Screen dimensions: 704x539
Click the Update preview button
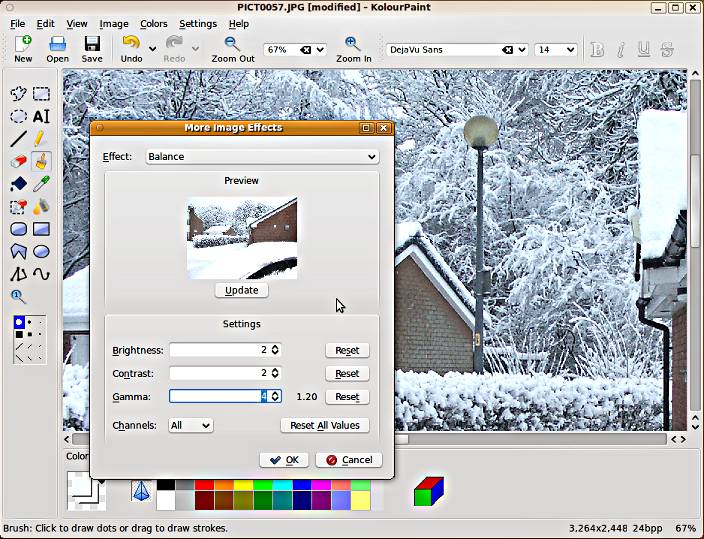(241, 290)
